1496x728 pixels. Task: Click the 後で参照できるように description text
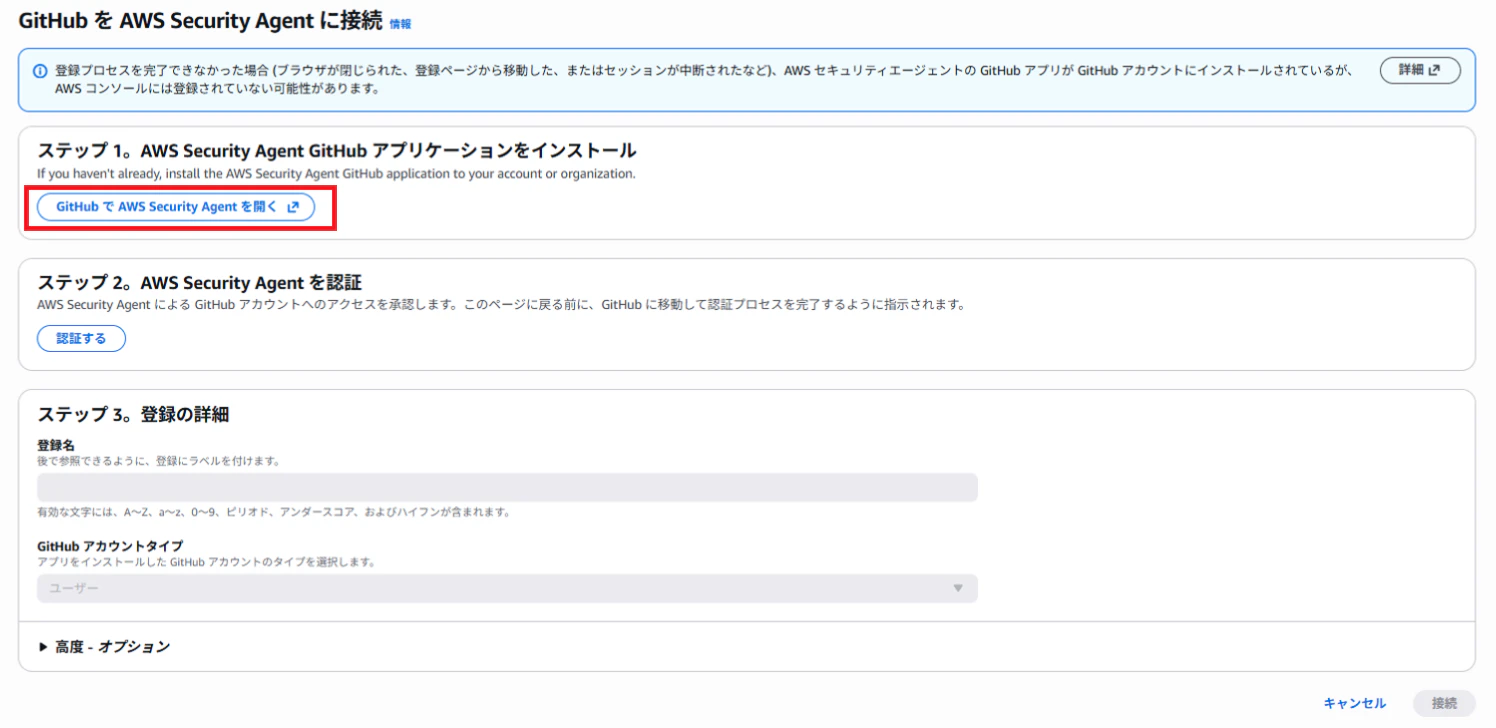click(158, 461)
